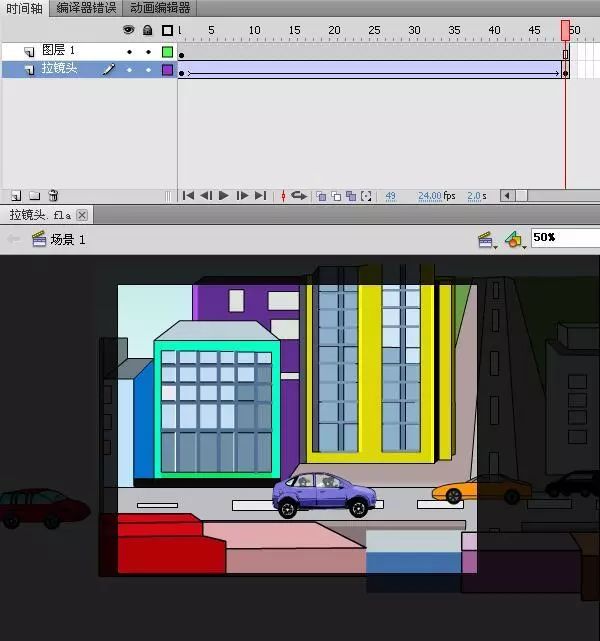Image resolution: width=600 pixels, height=641 pixels.
Task: Click the layer page icon of 拉镜头
Action: [29, 70]
